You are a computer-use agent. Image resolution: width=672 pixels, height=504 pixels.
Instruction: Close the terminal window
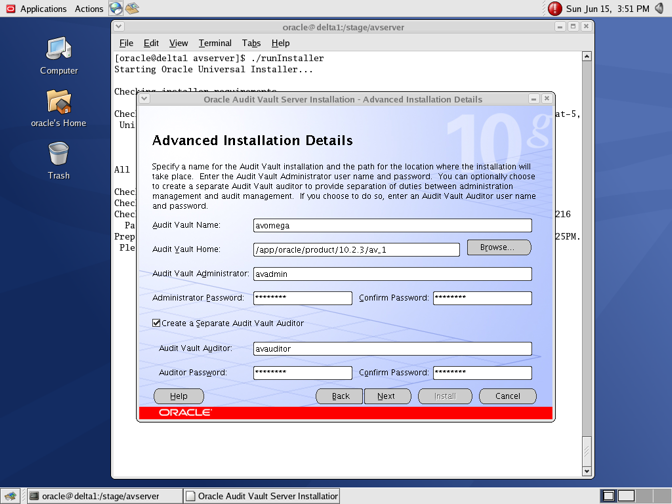[x=586, y=27]
